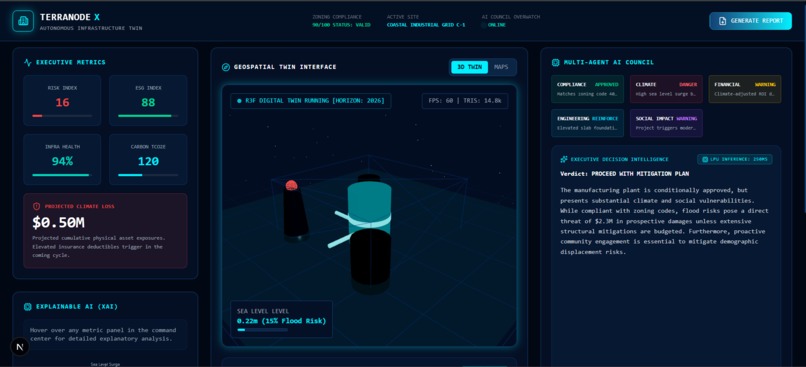This screenshot has width=806, height=367.
Task: Click the LPU Inference: 250MS badge
Action: click(x=735, y=159)
